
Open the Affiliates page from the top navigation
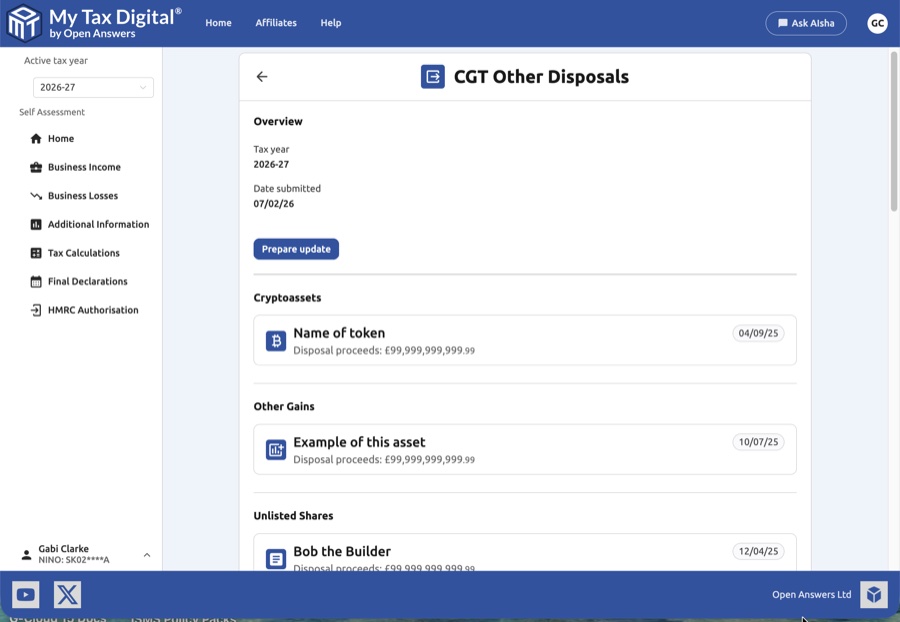click(x=276, y=22)
